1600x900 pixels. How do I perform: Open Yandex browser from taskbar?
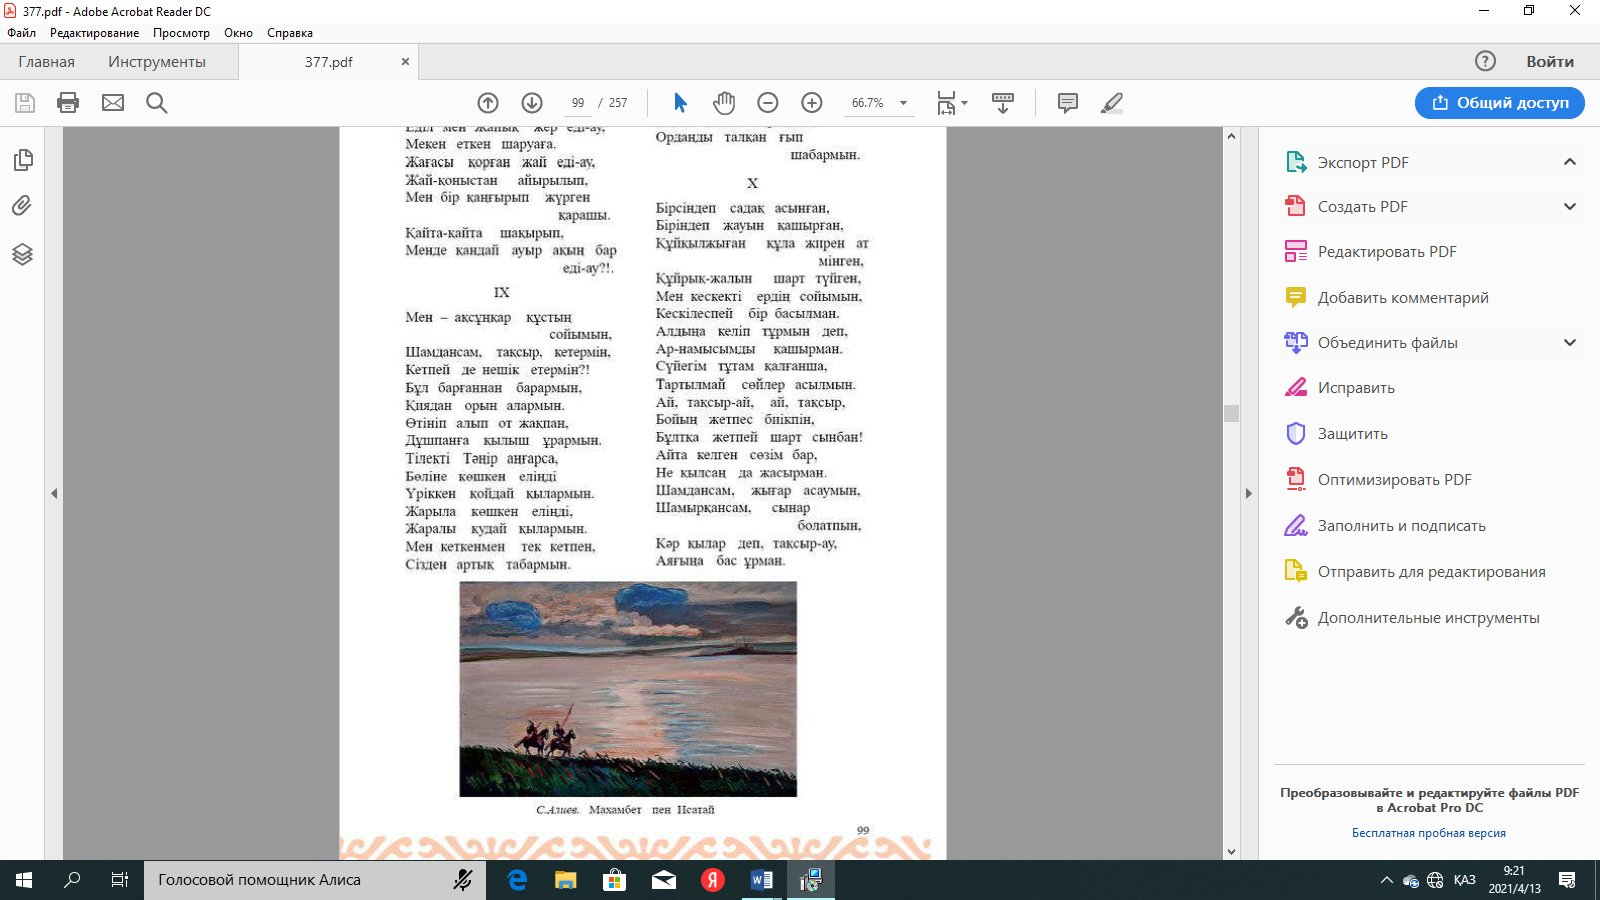(713, 880)
